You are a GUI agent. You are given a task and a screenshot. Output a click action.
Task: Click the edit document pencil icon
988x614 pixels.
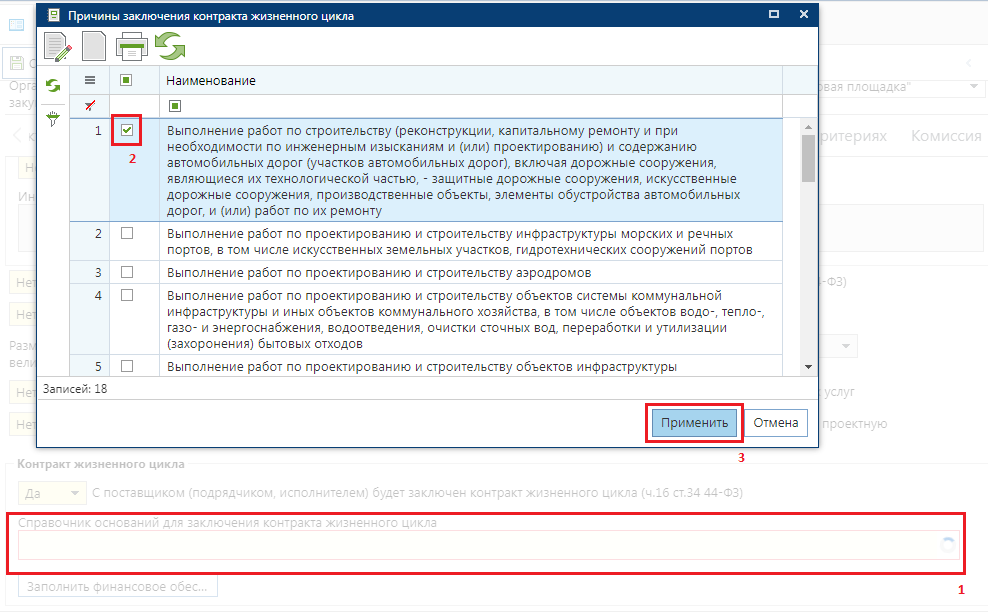(58, 47)
